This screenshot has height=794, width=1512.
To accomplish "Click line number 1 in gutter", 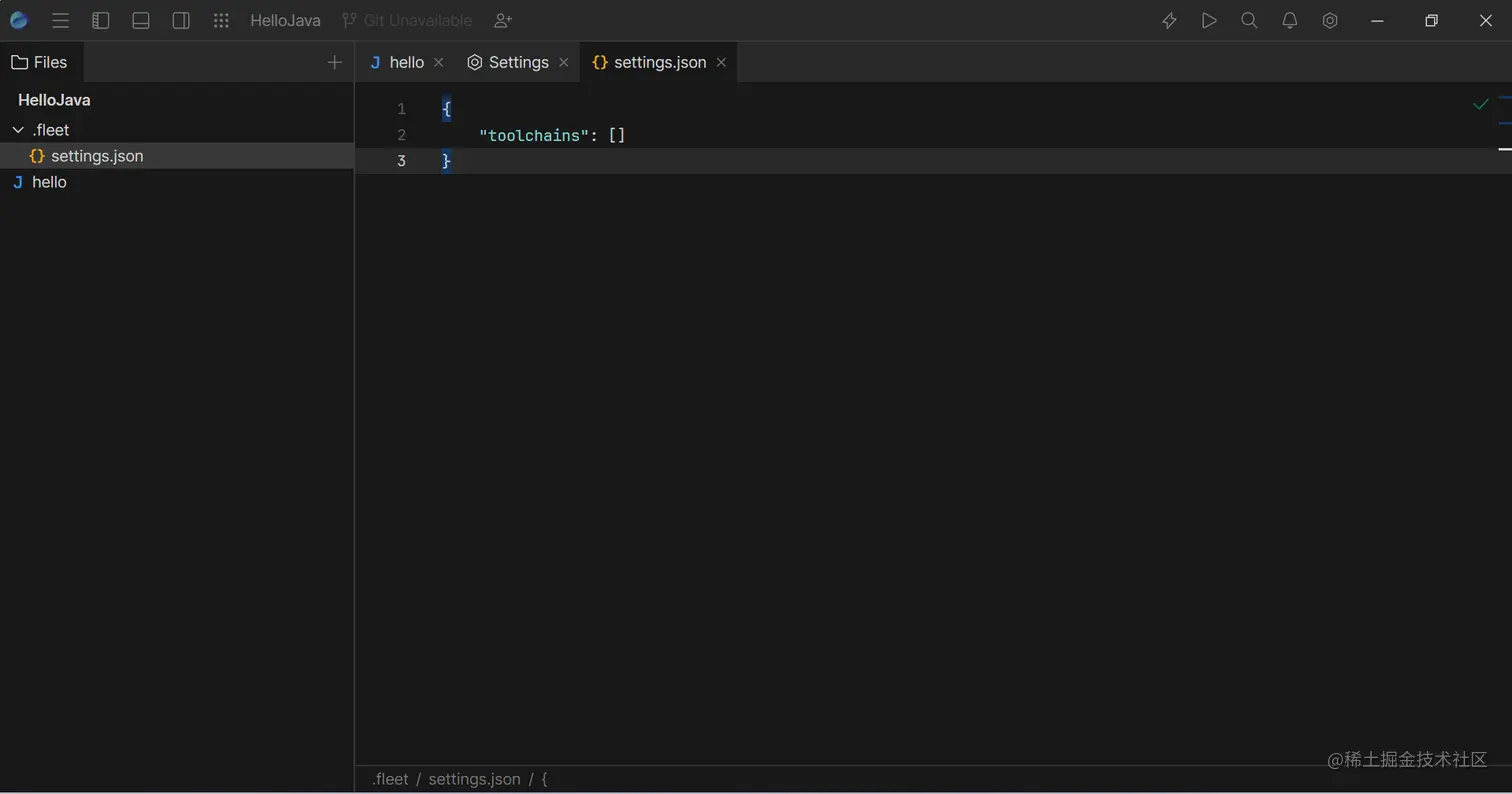I will click(x=401, y=109).
